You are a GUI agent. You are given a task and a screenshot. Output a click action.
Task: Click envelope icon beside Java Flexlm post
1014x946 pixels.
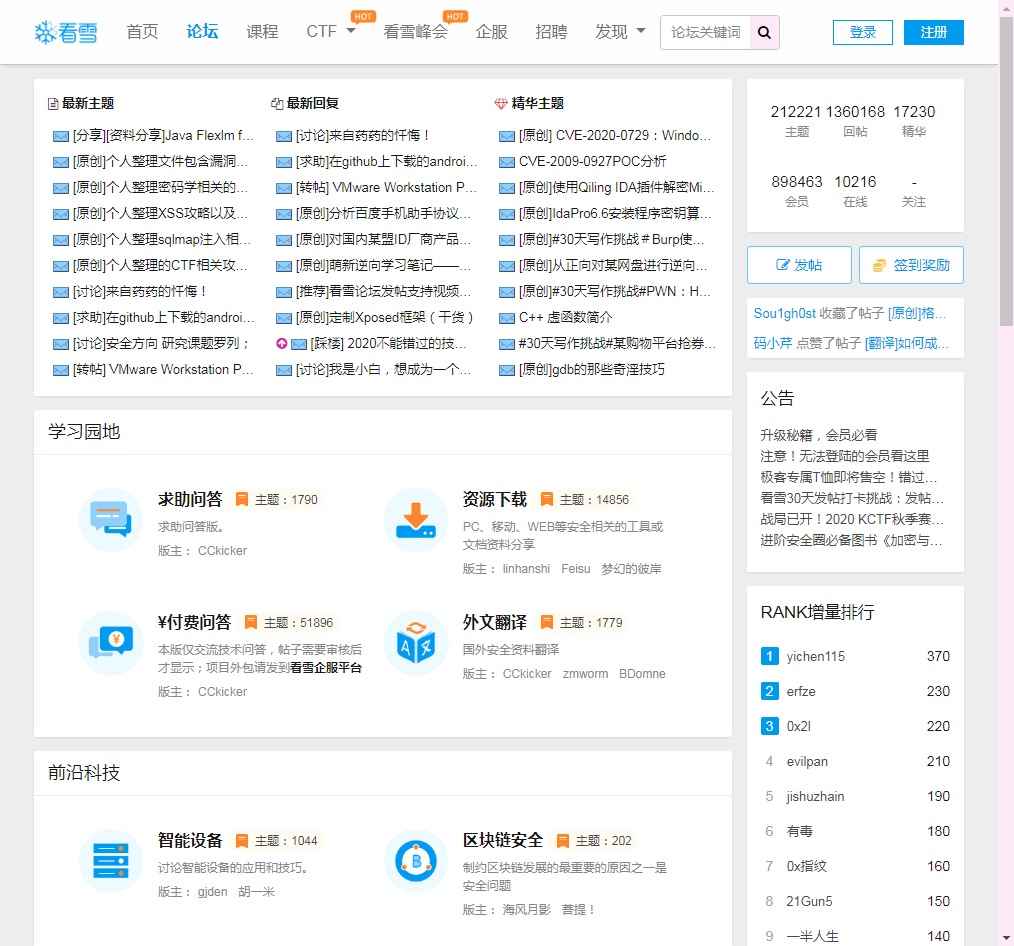[61, 136]
